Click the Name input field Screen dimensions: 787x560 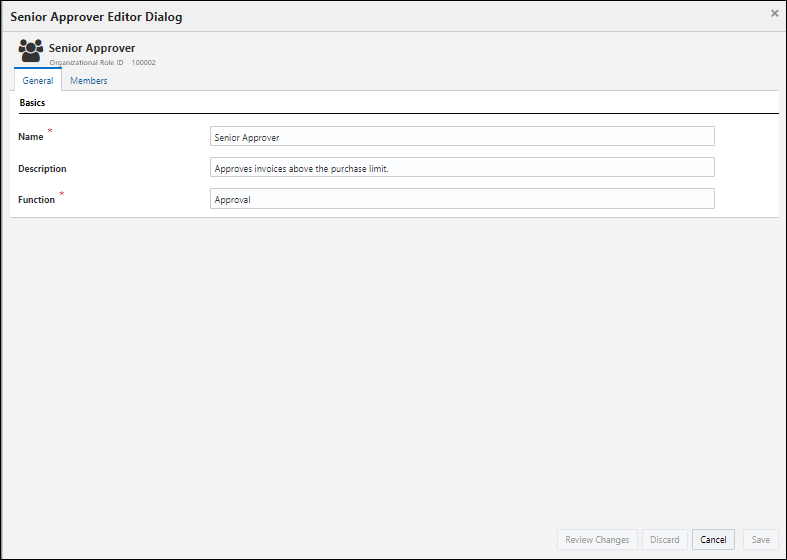pos(462,136)
